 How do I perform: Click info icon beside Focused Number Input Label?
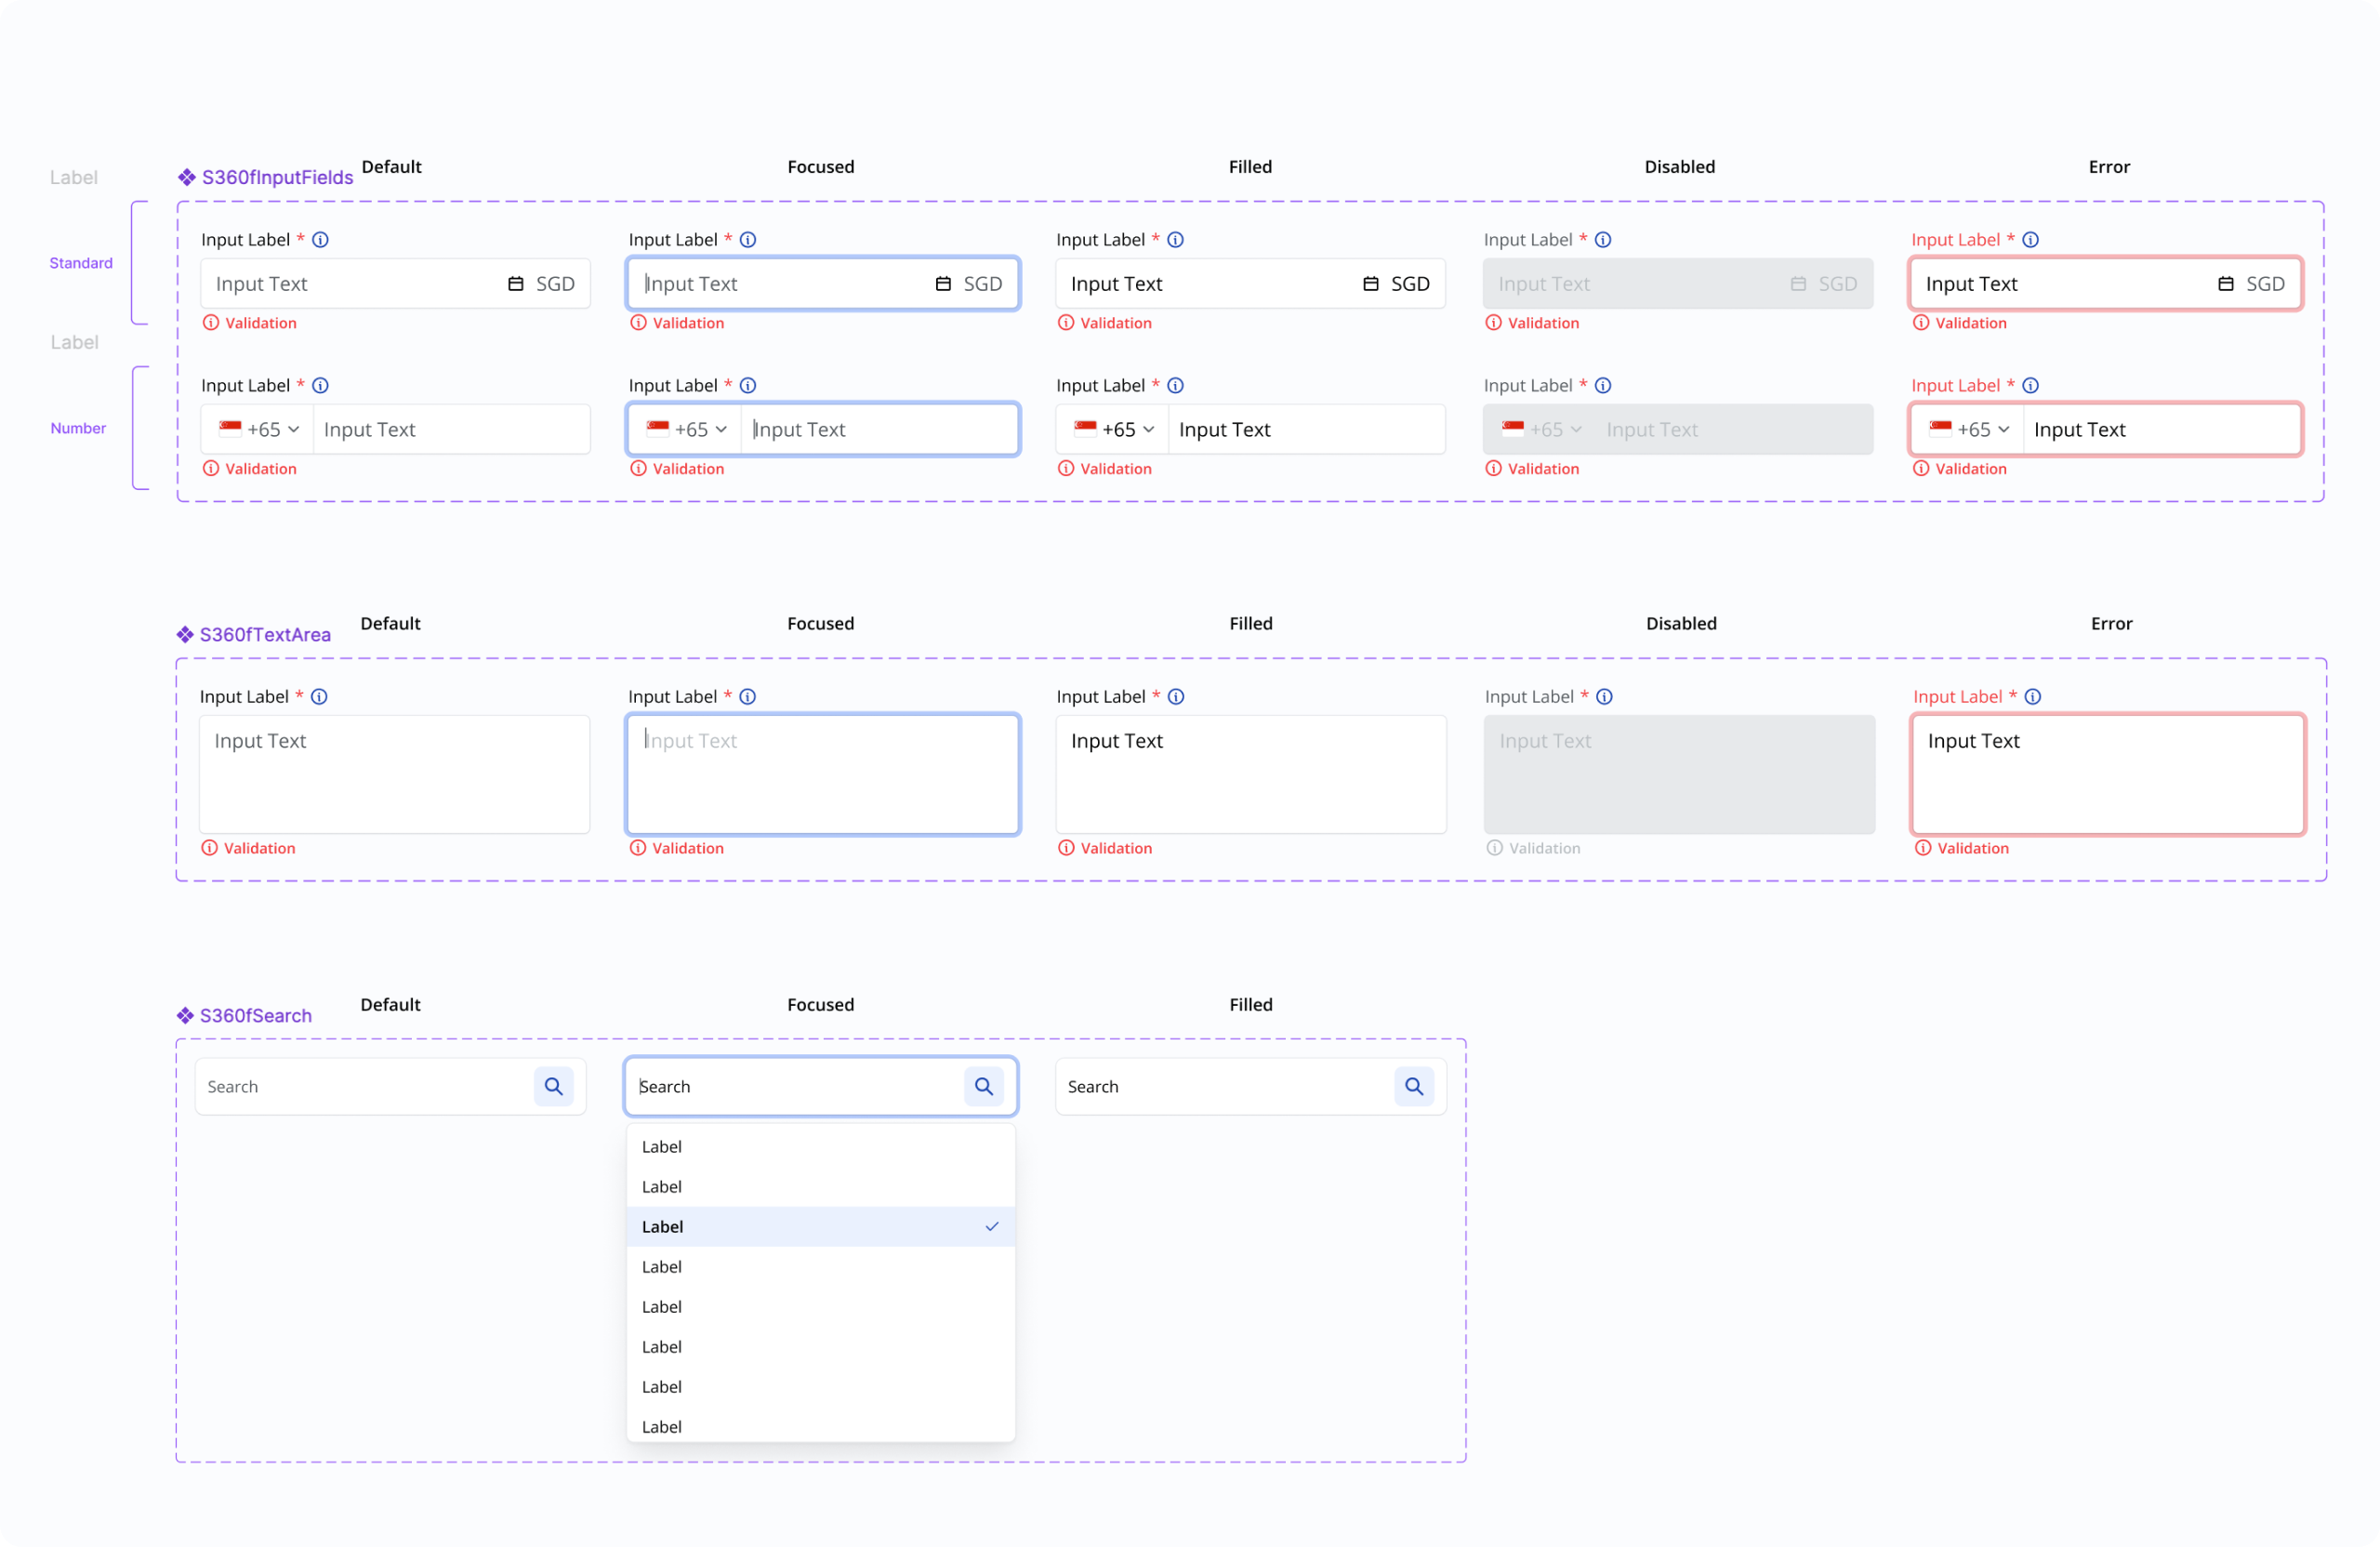pos(748,386)
